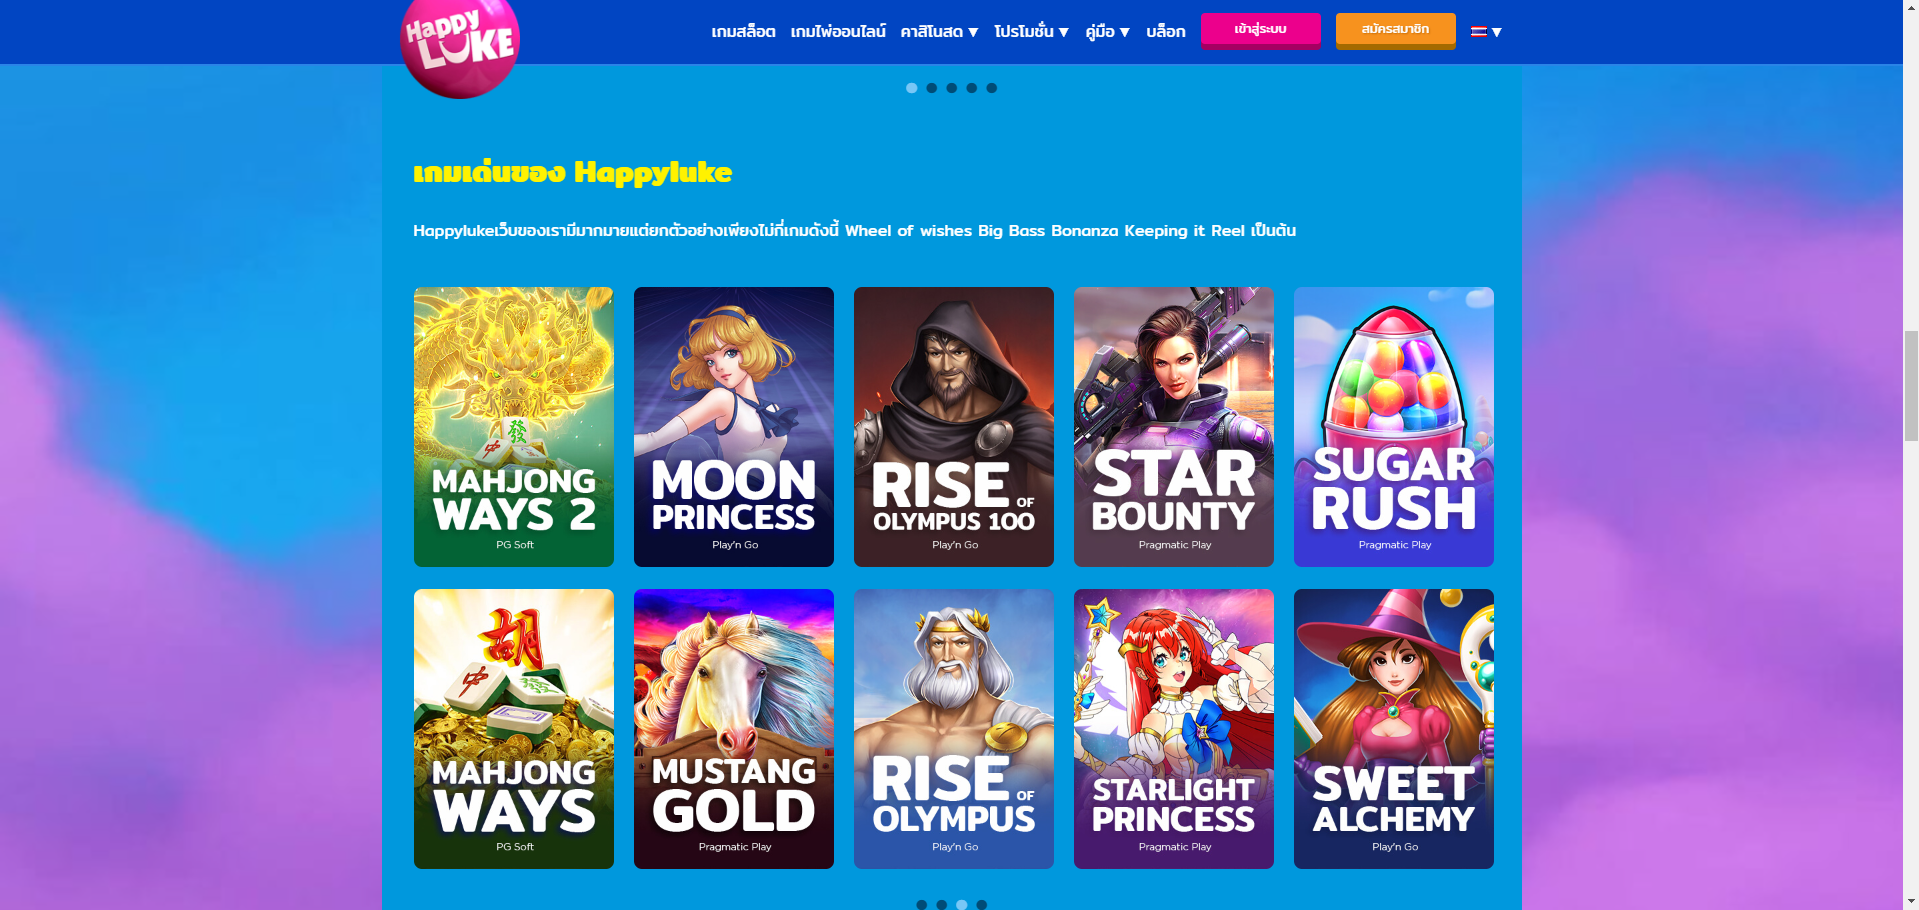This screenshot has height=910, width=1919.
Task: Select the last top carousel dot
Action: 991,88
